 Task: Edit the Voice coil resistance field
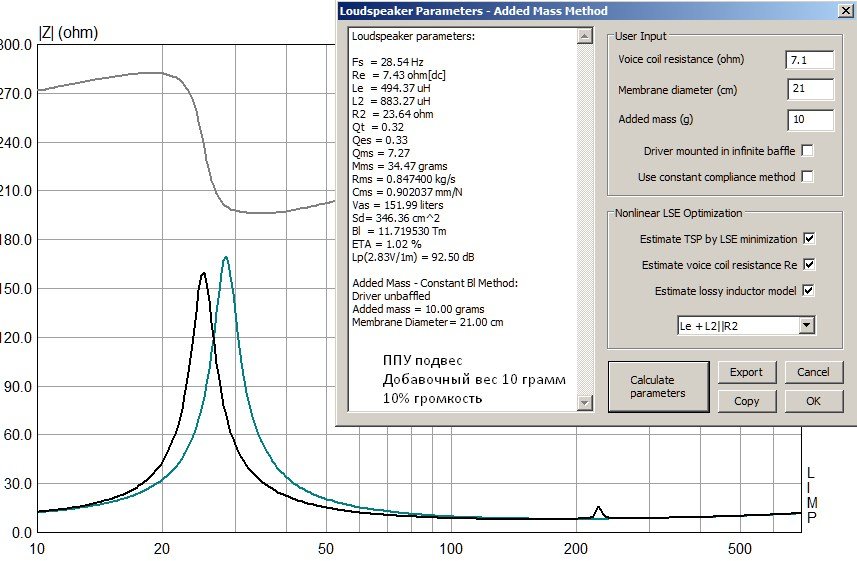810,60
